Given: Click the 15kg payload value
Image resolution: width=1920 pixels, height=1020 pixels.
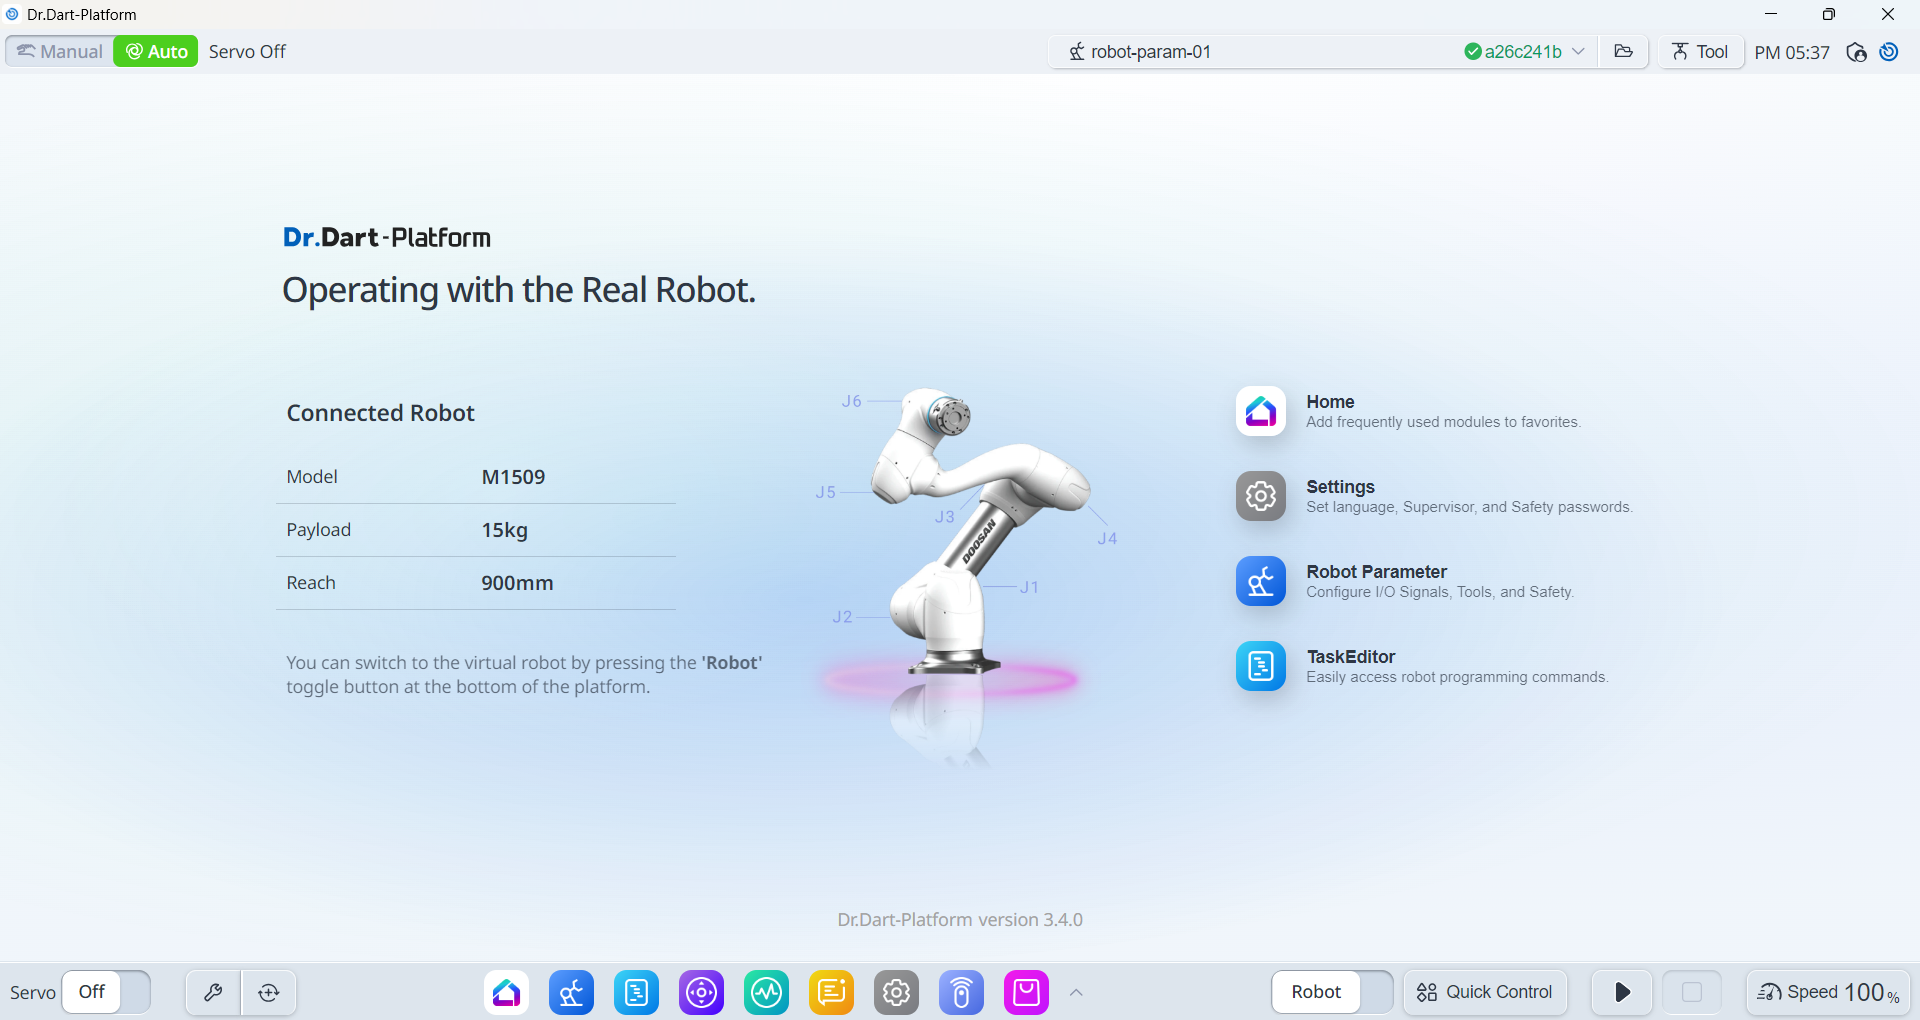Looking at the screenshot, I should 504,530.
